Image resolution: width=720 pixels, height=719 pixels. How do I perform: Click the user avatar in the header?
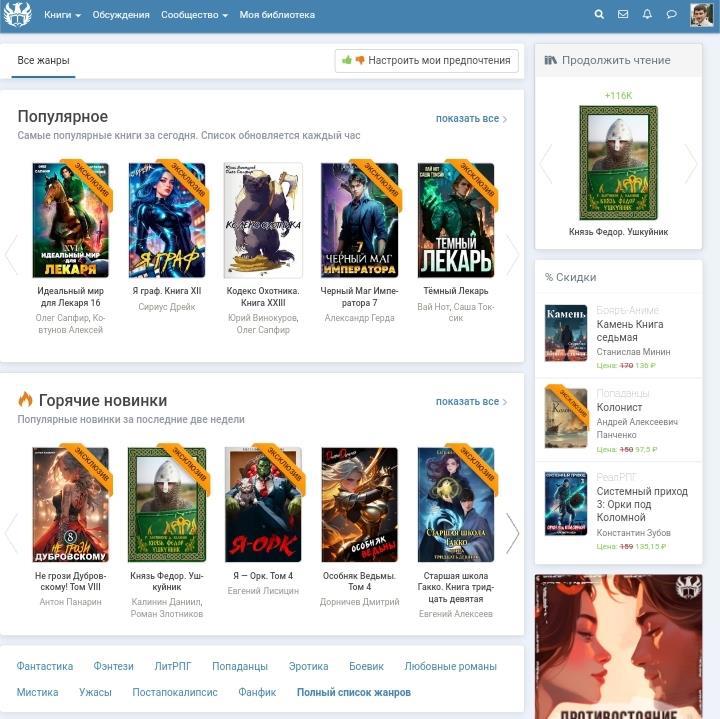[x=701, y=15]
